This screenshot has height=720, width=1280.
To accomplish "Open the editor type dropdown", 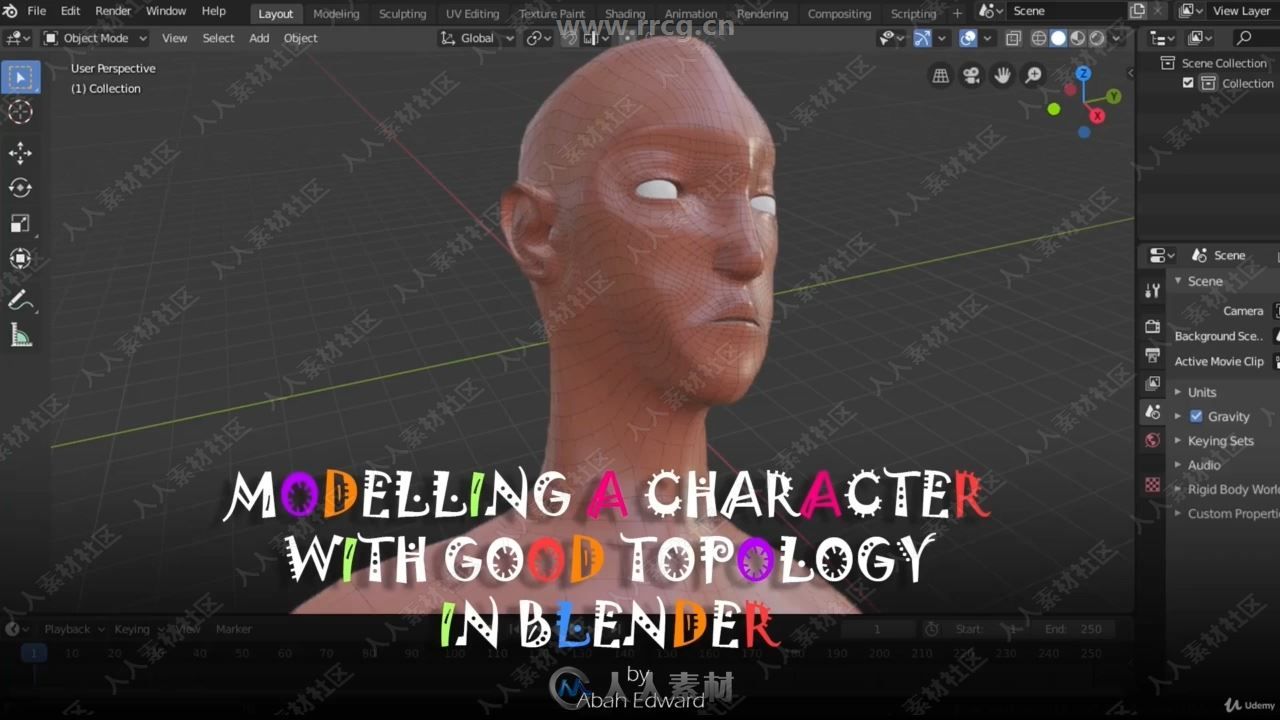I will (x=18, y=38).
